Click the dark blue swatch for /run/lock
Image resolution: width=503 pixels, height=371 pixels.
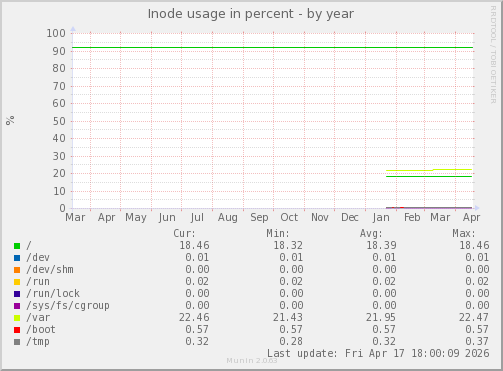click(x=17, y=294)
